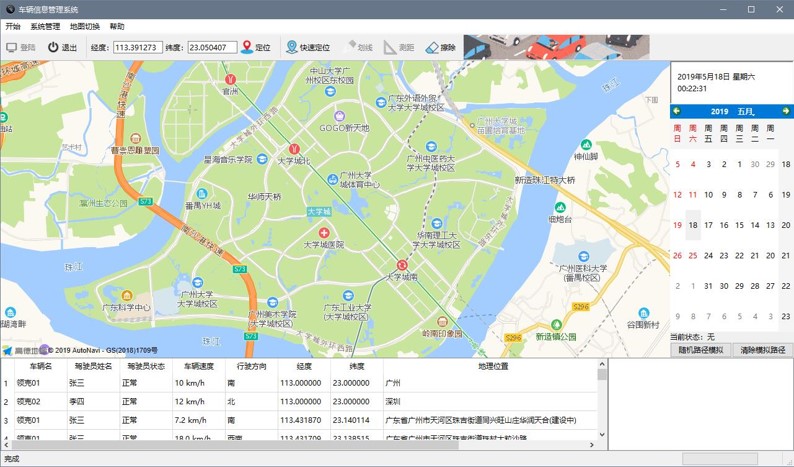
Task: Click the 谷围新村 residential icon
Action: pyautogui.click(x=644, y=313)
